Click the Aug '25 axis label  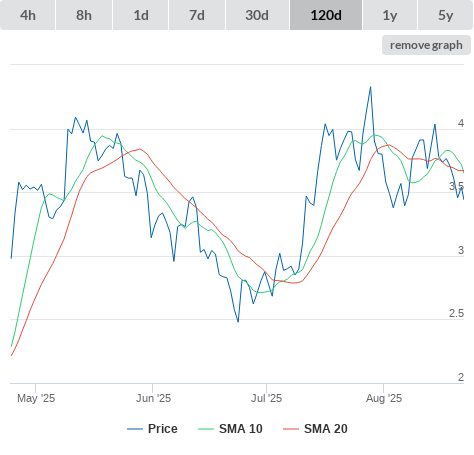pyautogui.click(x=384, y=398)
